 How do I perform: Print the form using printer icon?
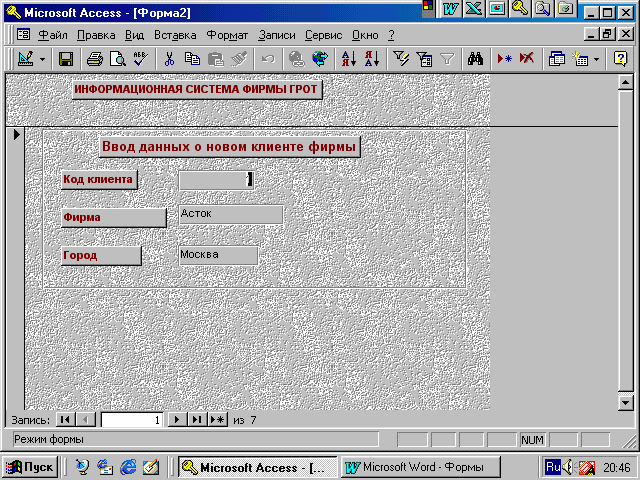95,59
